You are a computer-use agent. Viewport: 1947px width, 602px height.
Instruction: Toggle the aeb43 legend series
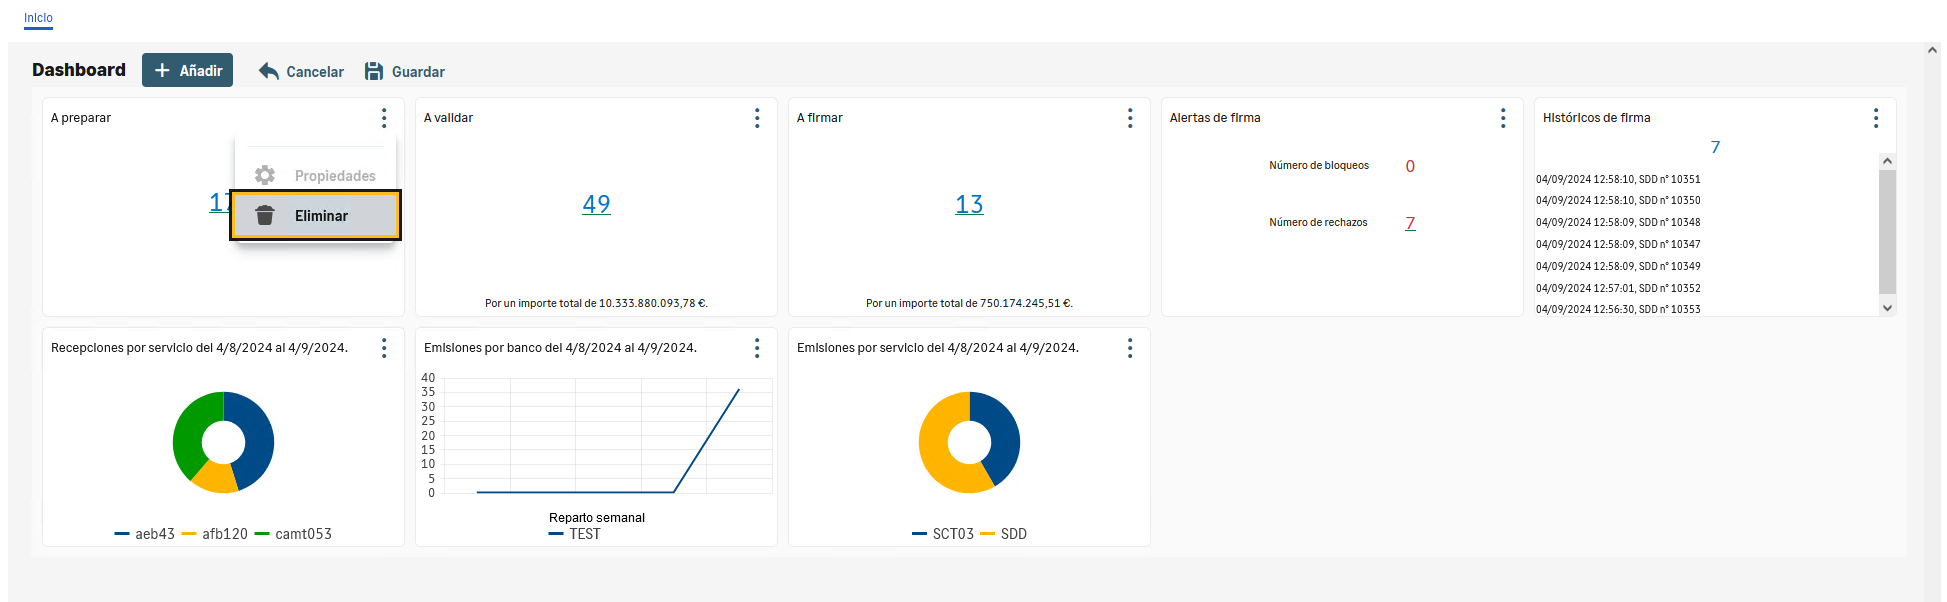pyautogui.click(x=145, y=534)
